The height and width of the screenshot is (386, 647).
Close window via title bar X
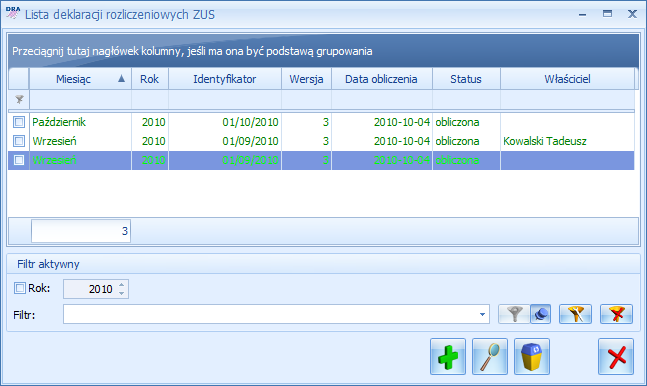632,14
